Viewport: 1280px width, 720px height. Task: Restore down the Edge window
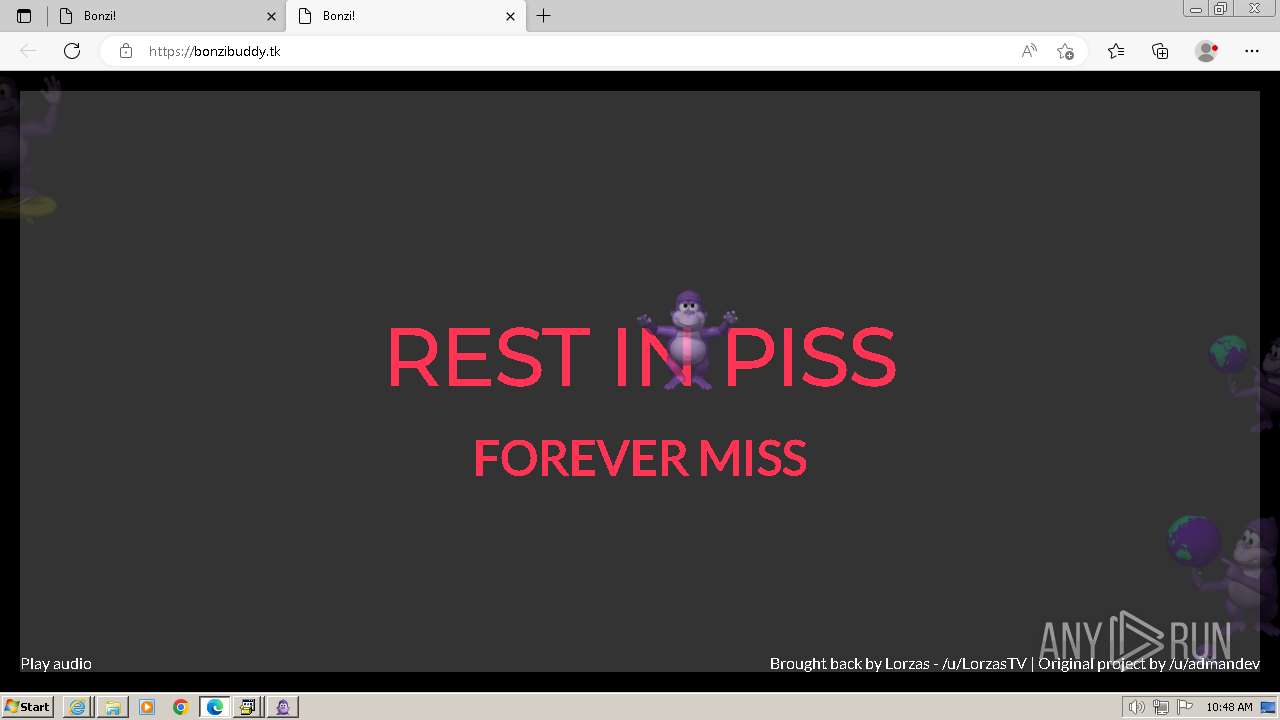pyautogui.click(x=1221, y=9)
